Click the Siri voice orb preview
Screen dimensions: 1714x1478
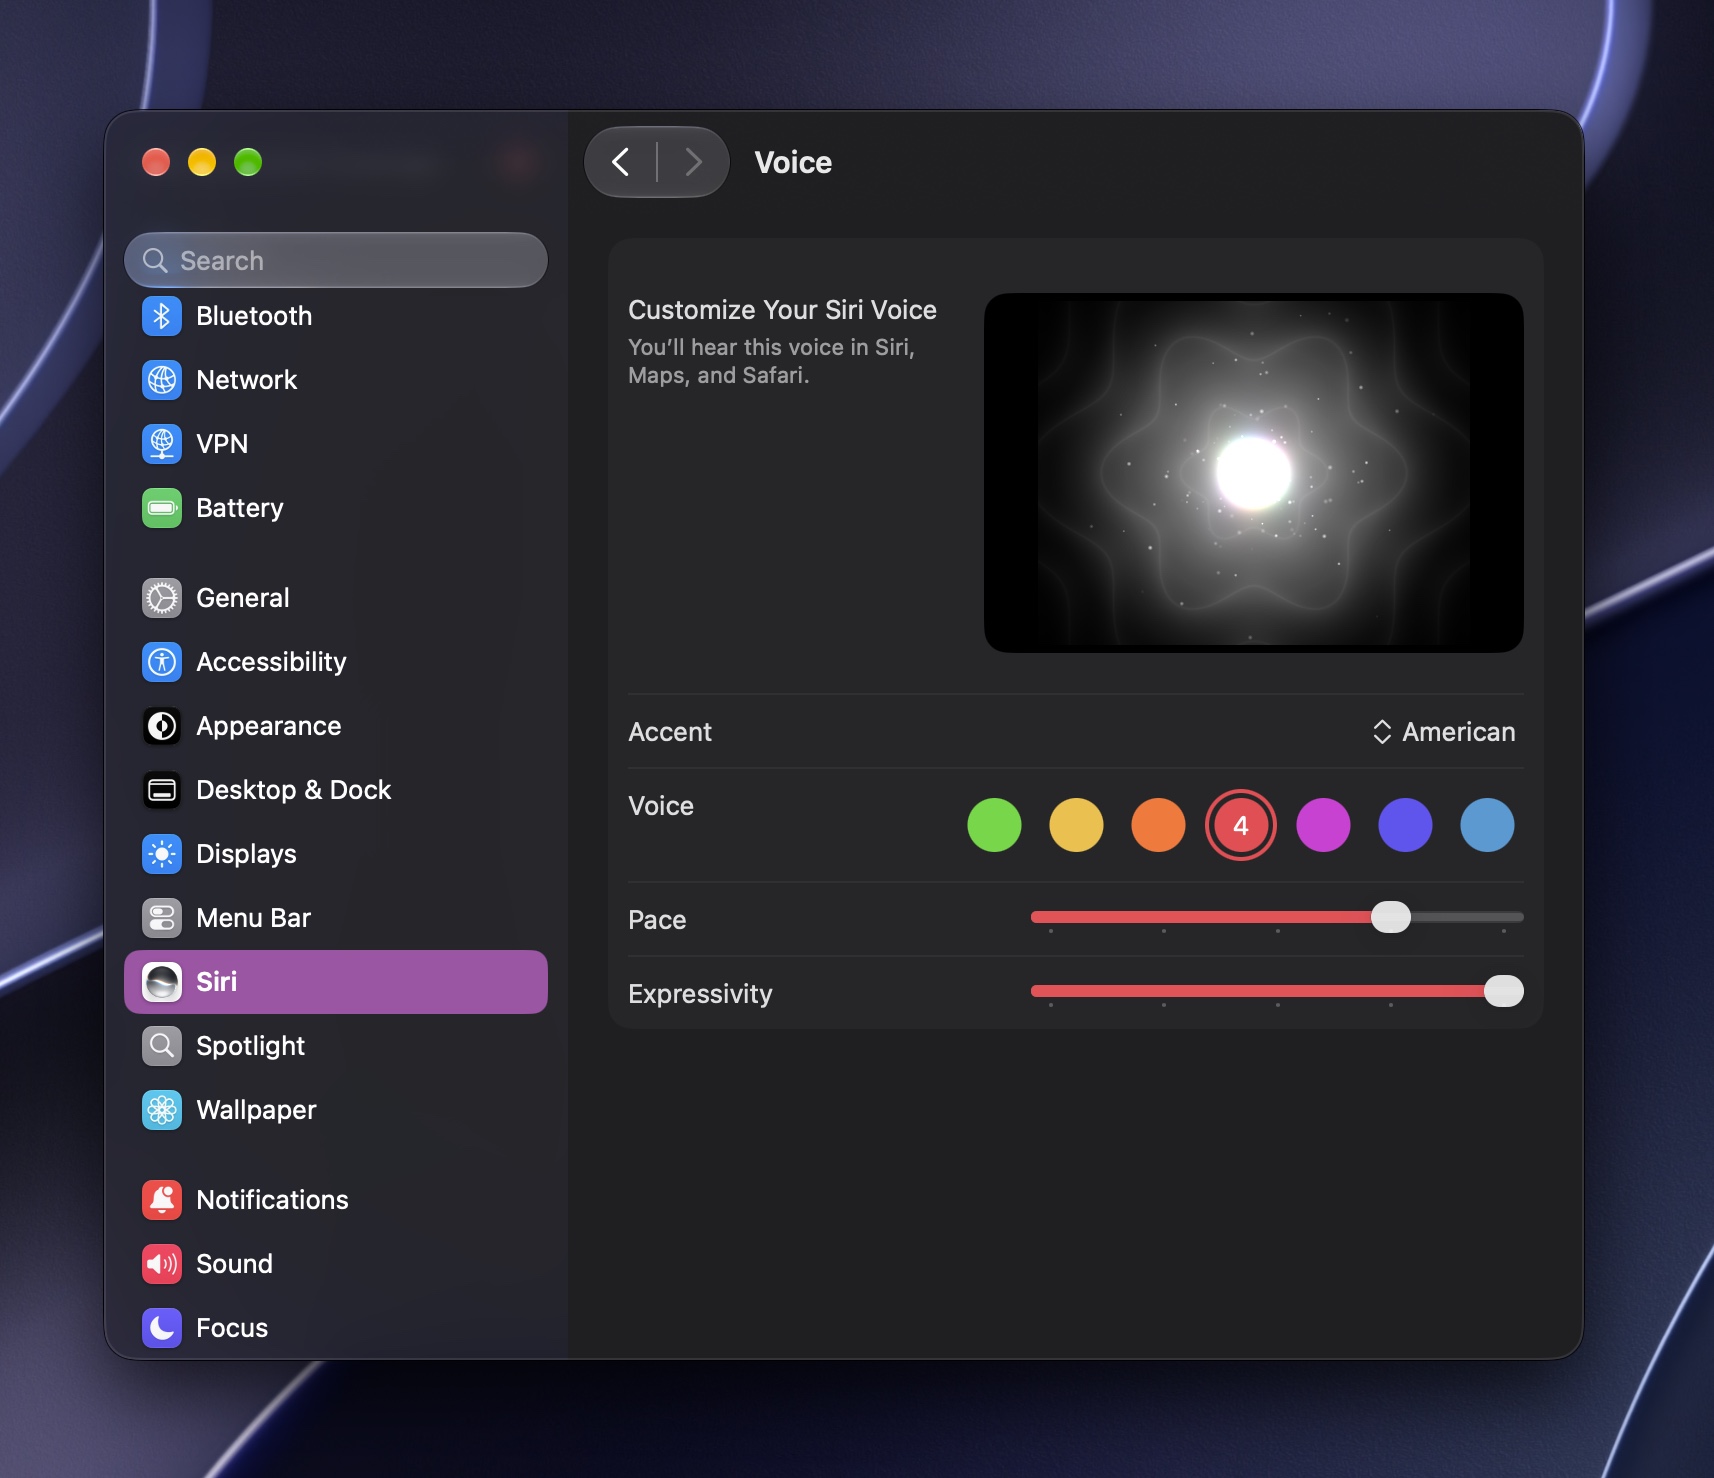tap(1254, 473)
